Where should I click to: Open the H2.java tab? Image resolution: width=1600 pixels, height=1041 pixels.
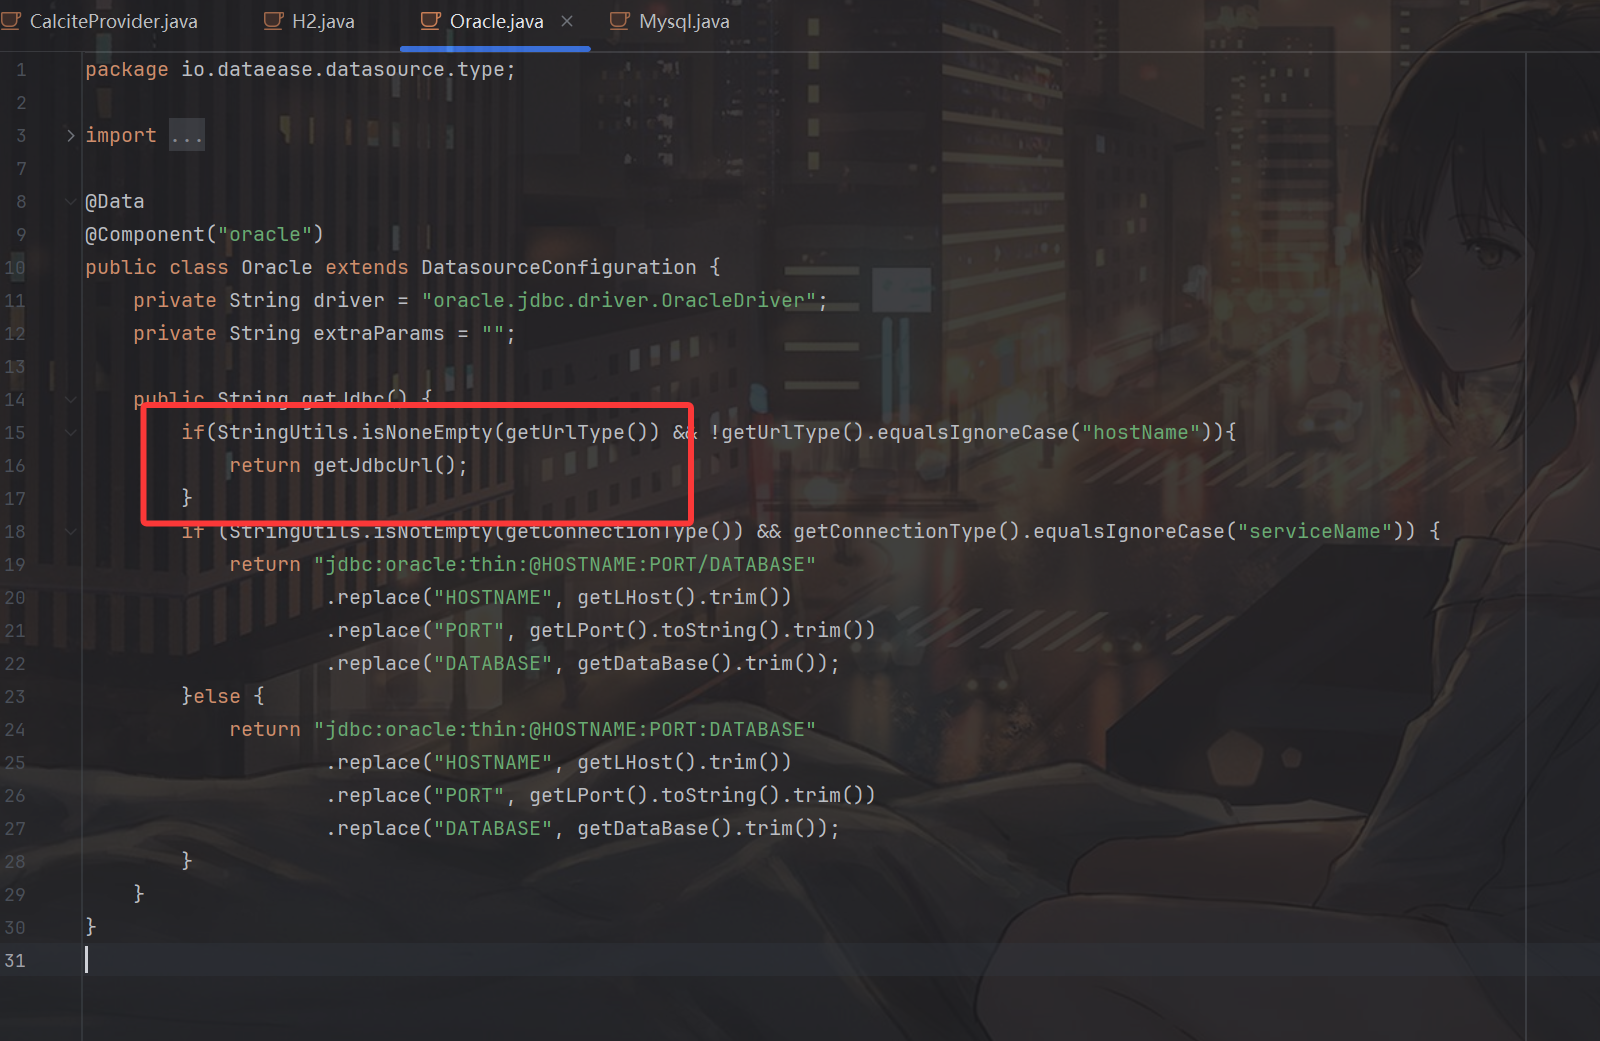[x=322, y=21]
